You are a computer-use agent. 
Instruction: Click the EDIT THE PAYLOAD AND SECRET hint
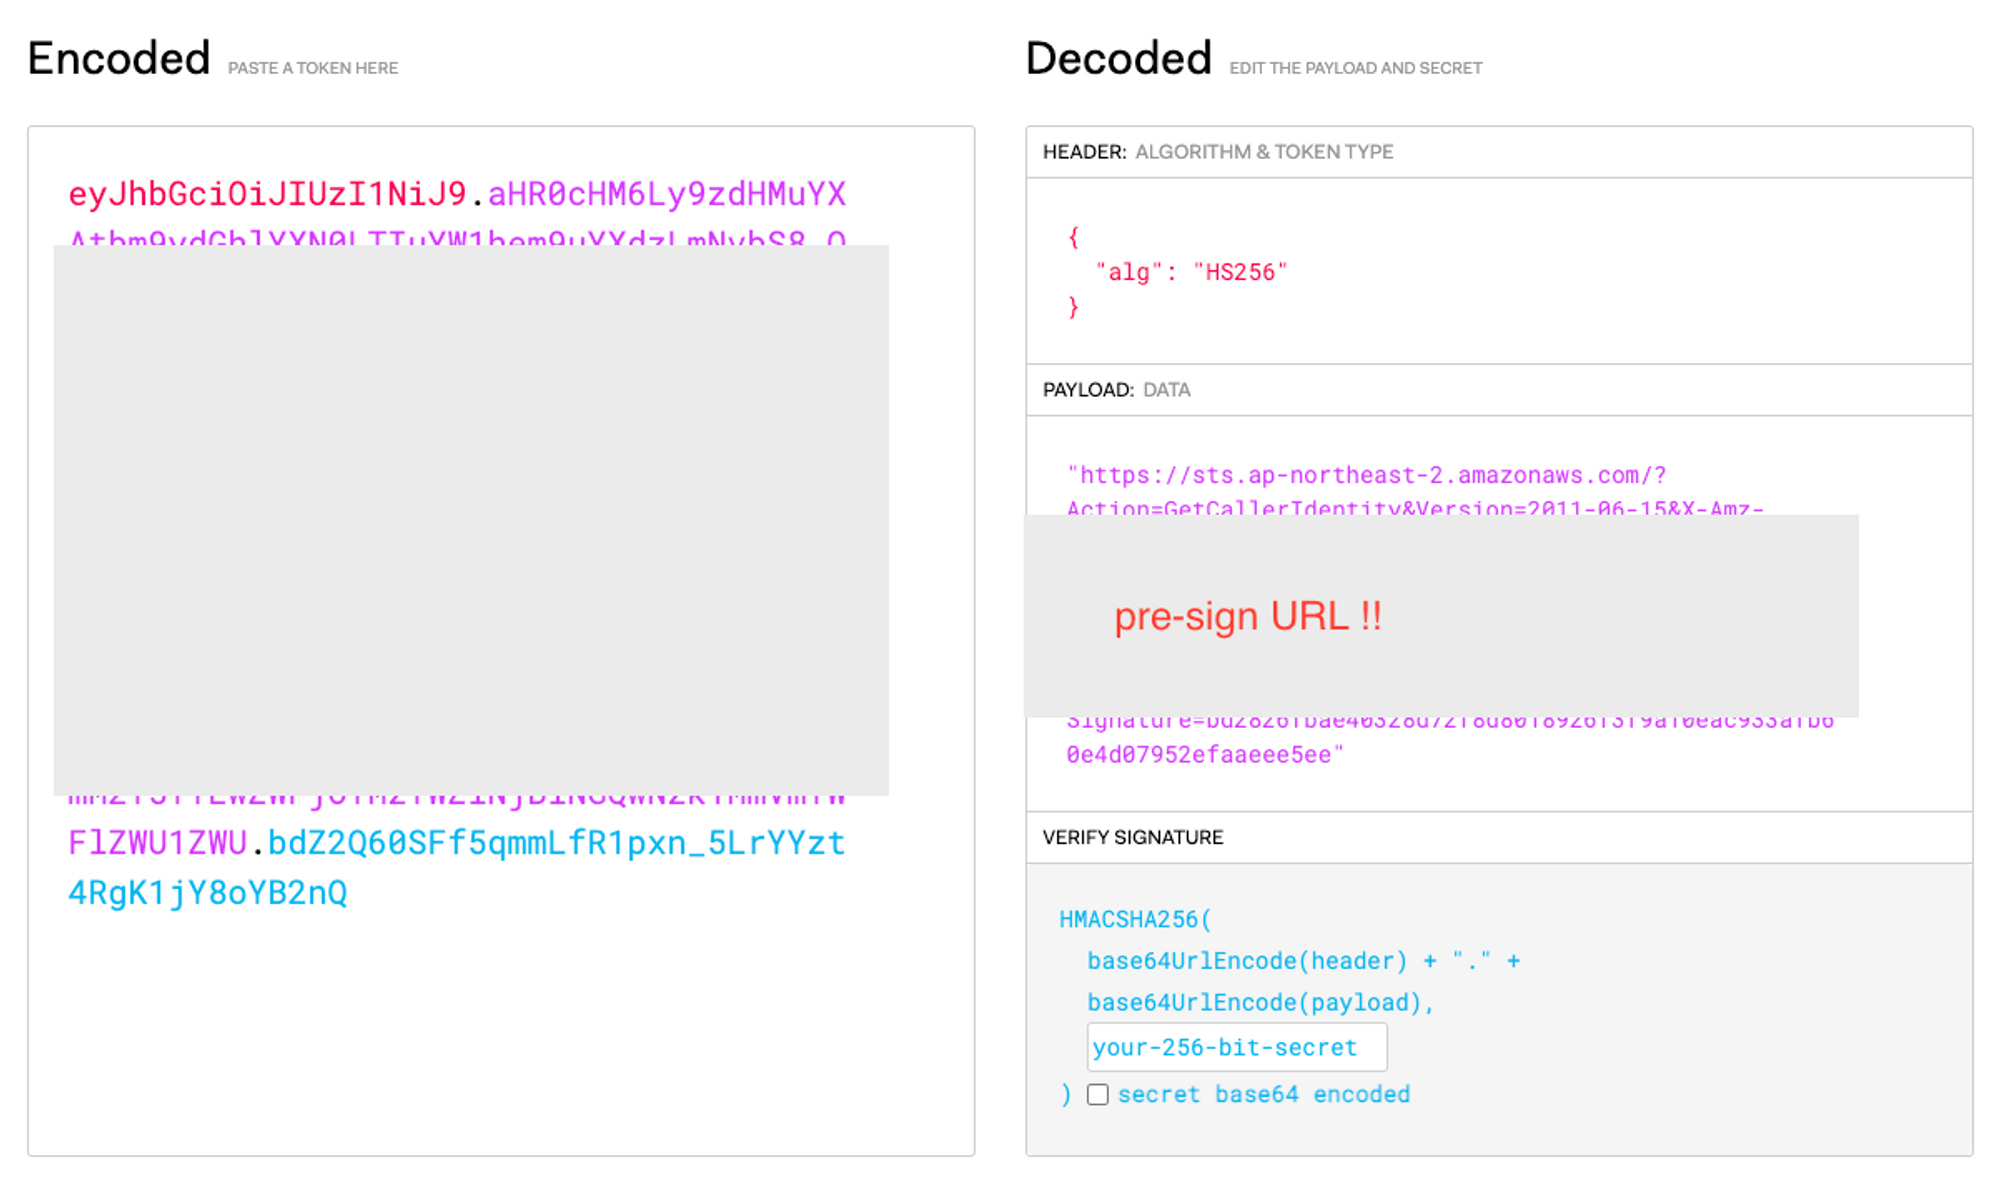click(1355, 68)
